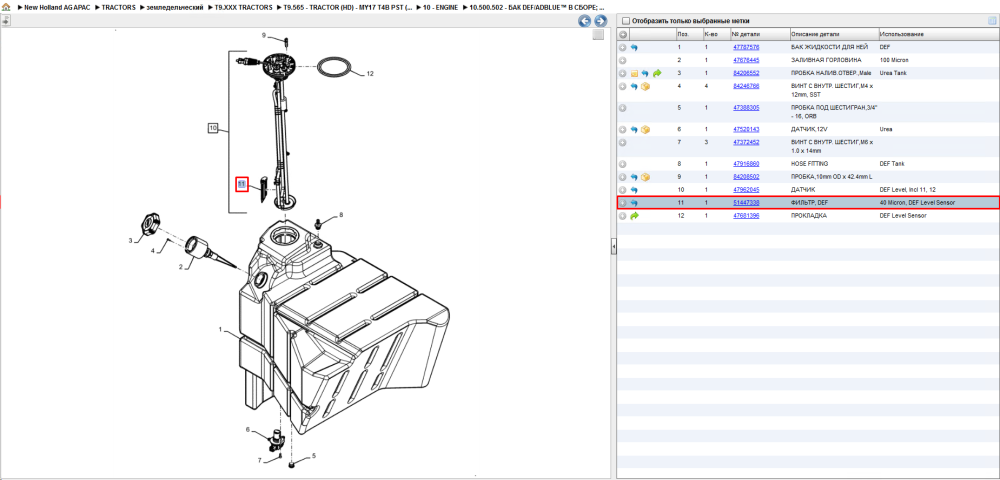This screenshot has height=480, width=1000.
Task: Expand row 8 HOSE FITTING plus icon
Action: point(622,164)
